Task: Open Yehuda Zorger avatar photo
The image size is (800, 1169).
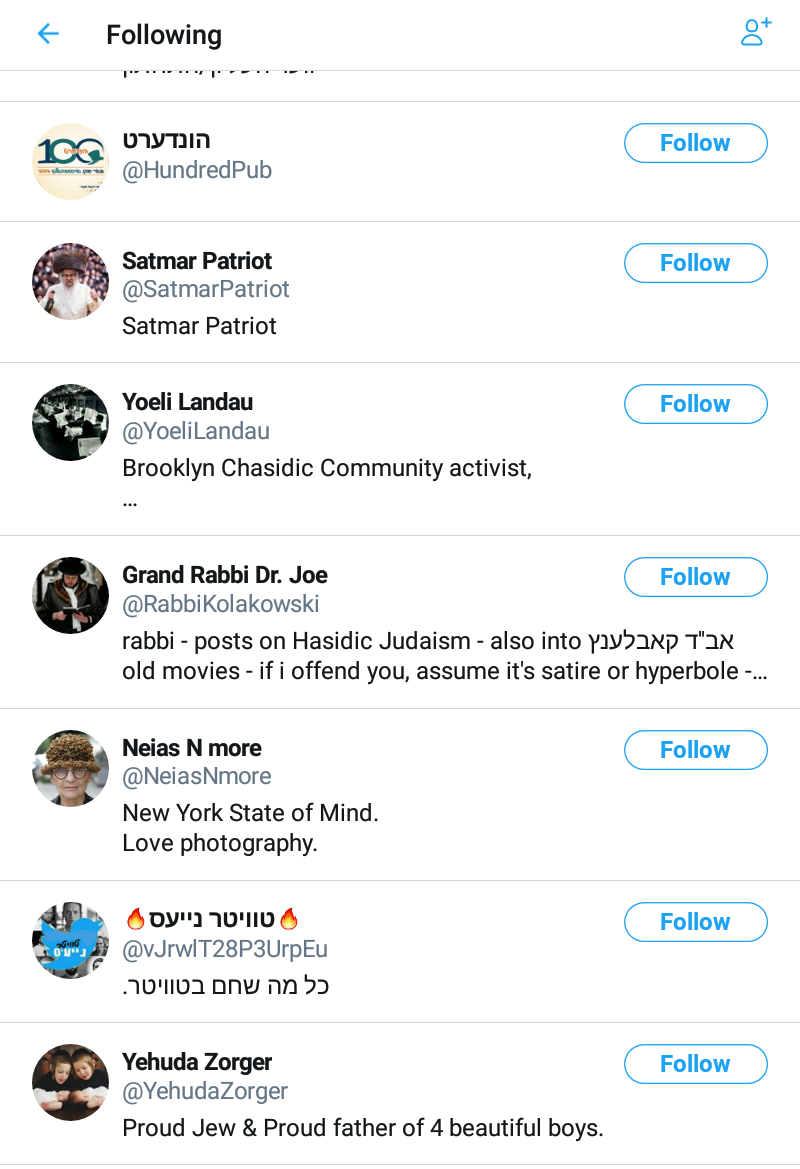Action: 70,1083
